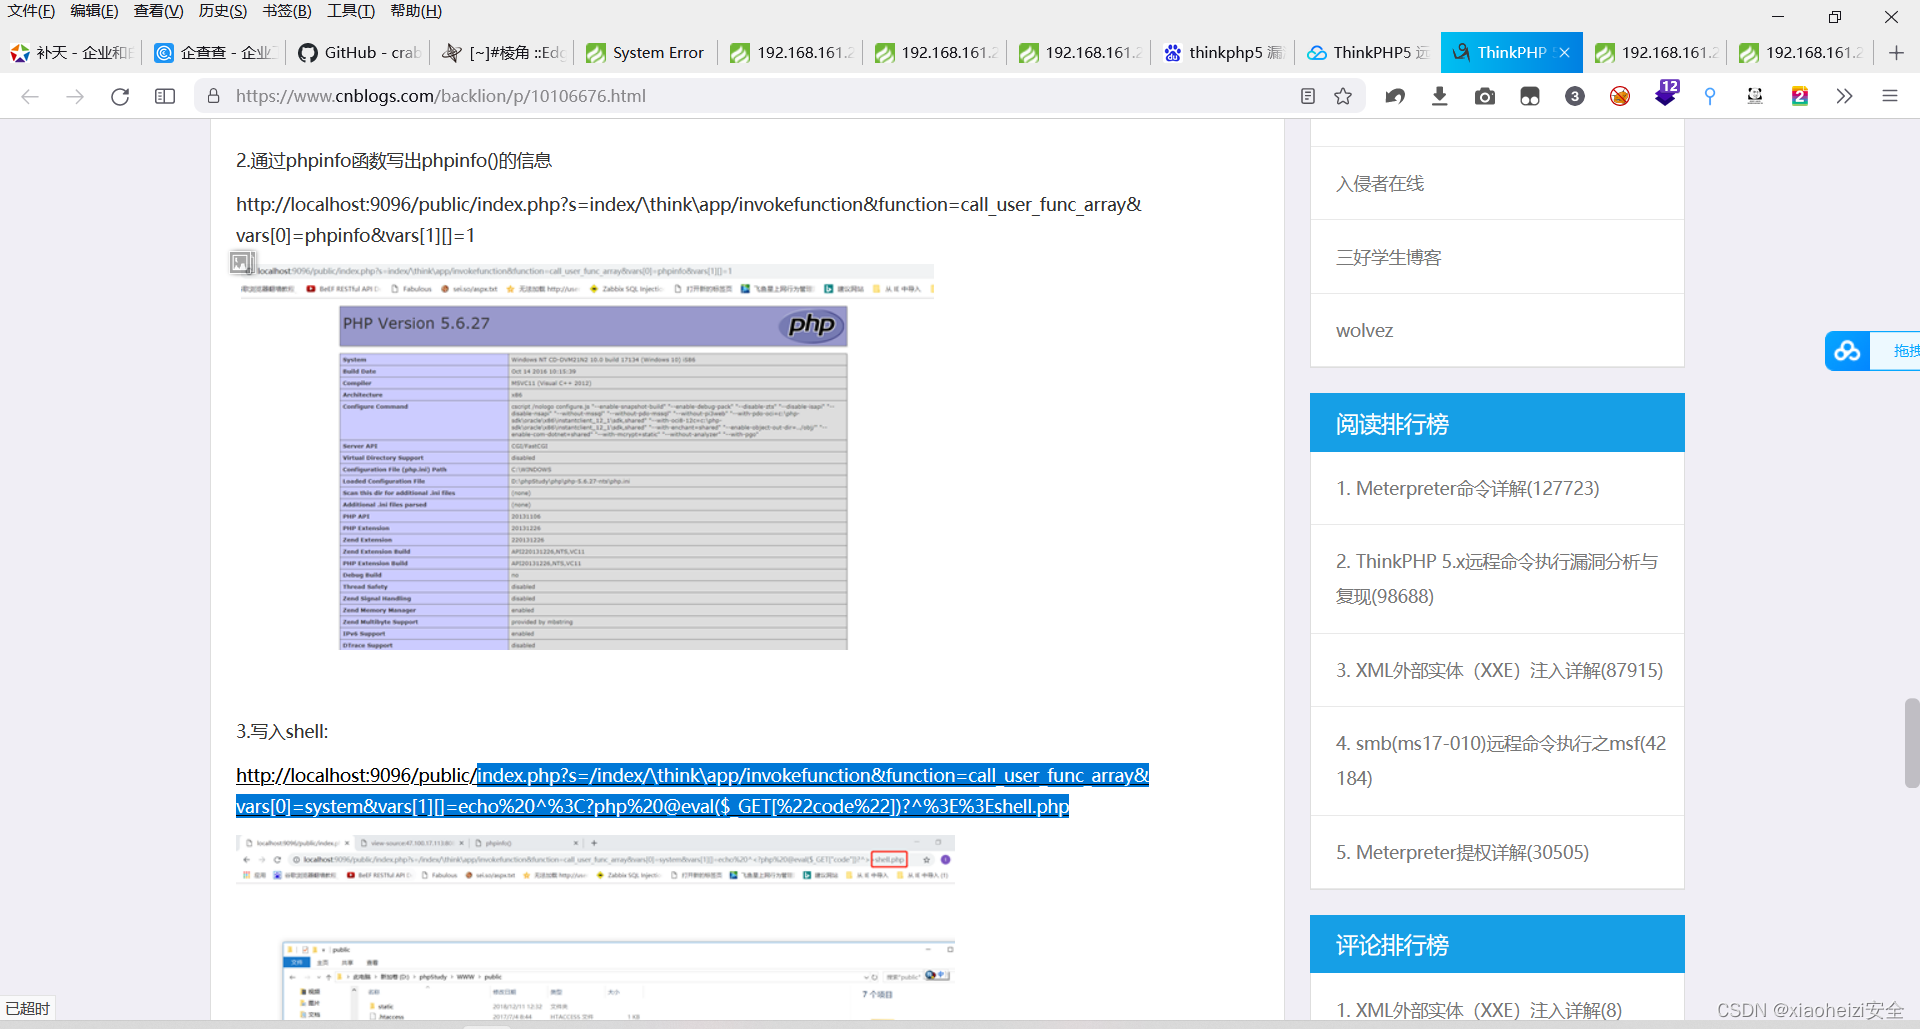Click the shell.php browser screenshot image
The width and height of the screenshot is (1920, 1029).
point(596,860)
